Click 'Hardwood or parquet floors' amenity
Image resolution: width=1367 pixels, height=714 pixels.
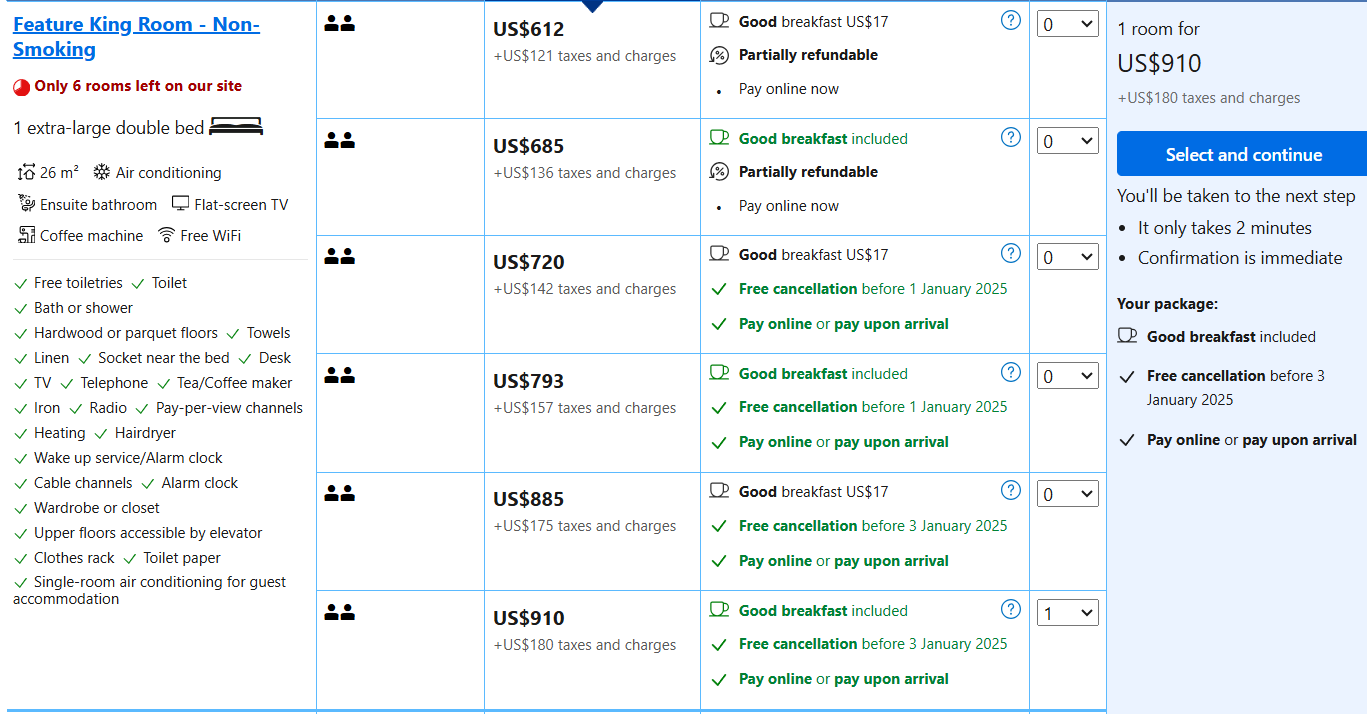tap(126, 333)
